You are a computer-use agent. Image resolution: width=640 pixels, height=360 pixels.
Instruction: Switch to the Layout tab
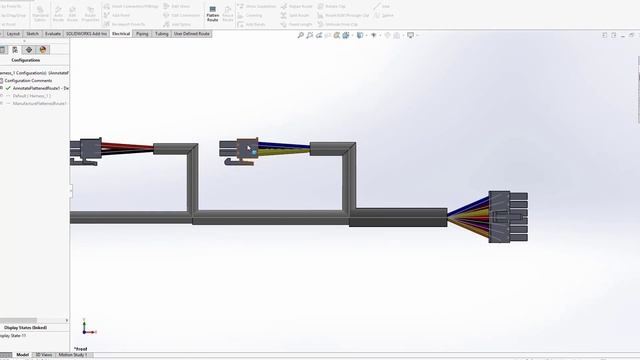(x=13, y=34)
